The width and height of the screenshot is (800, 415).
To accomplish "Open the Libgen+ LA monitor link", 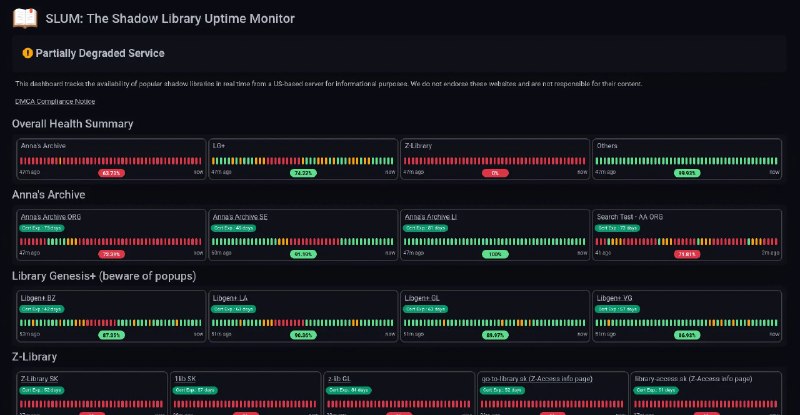I will (230, 298).
